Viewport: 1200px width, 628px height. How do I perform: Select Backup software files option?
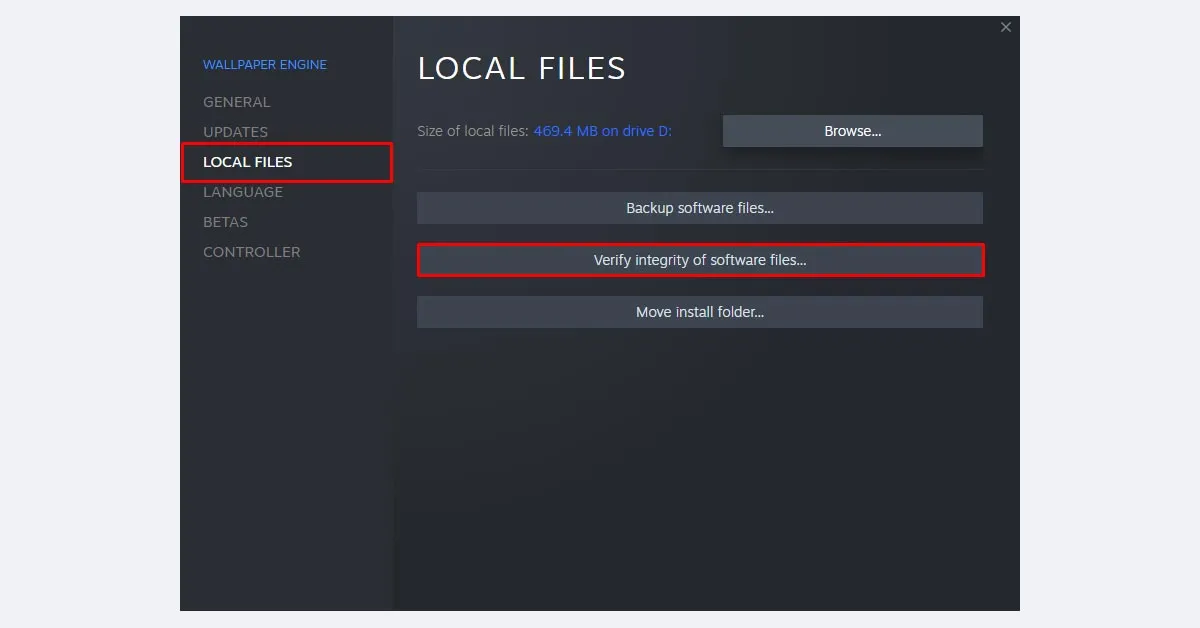tap(699, 208)
